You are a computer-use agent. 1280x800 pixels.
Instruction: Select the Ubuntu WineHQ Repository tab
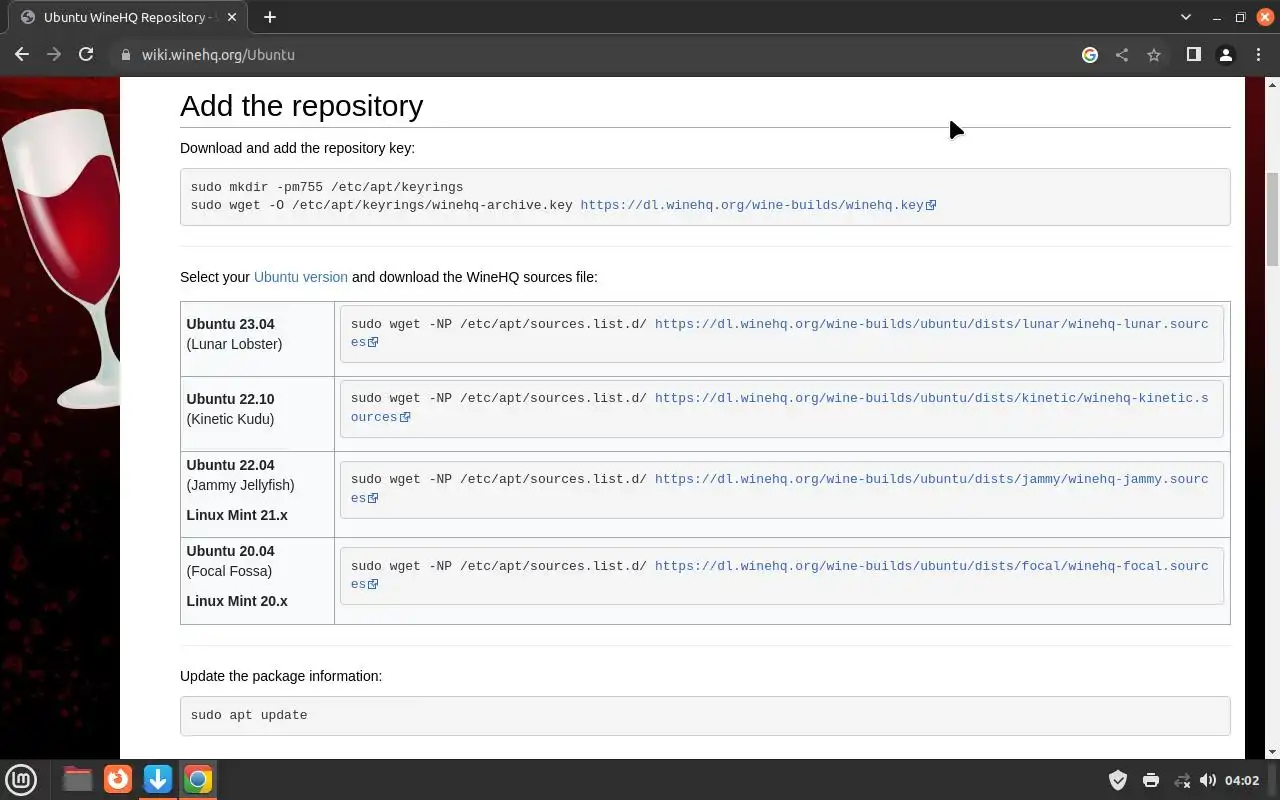[124, 17]
